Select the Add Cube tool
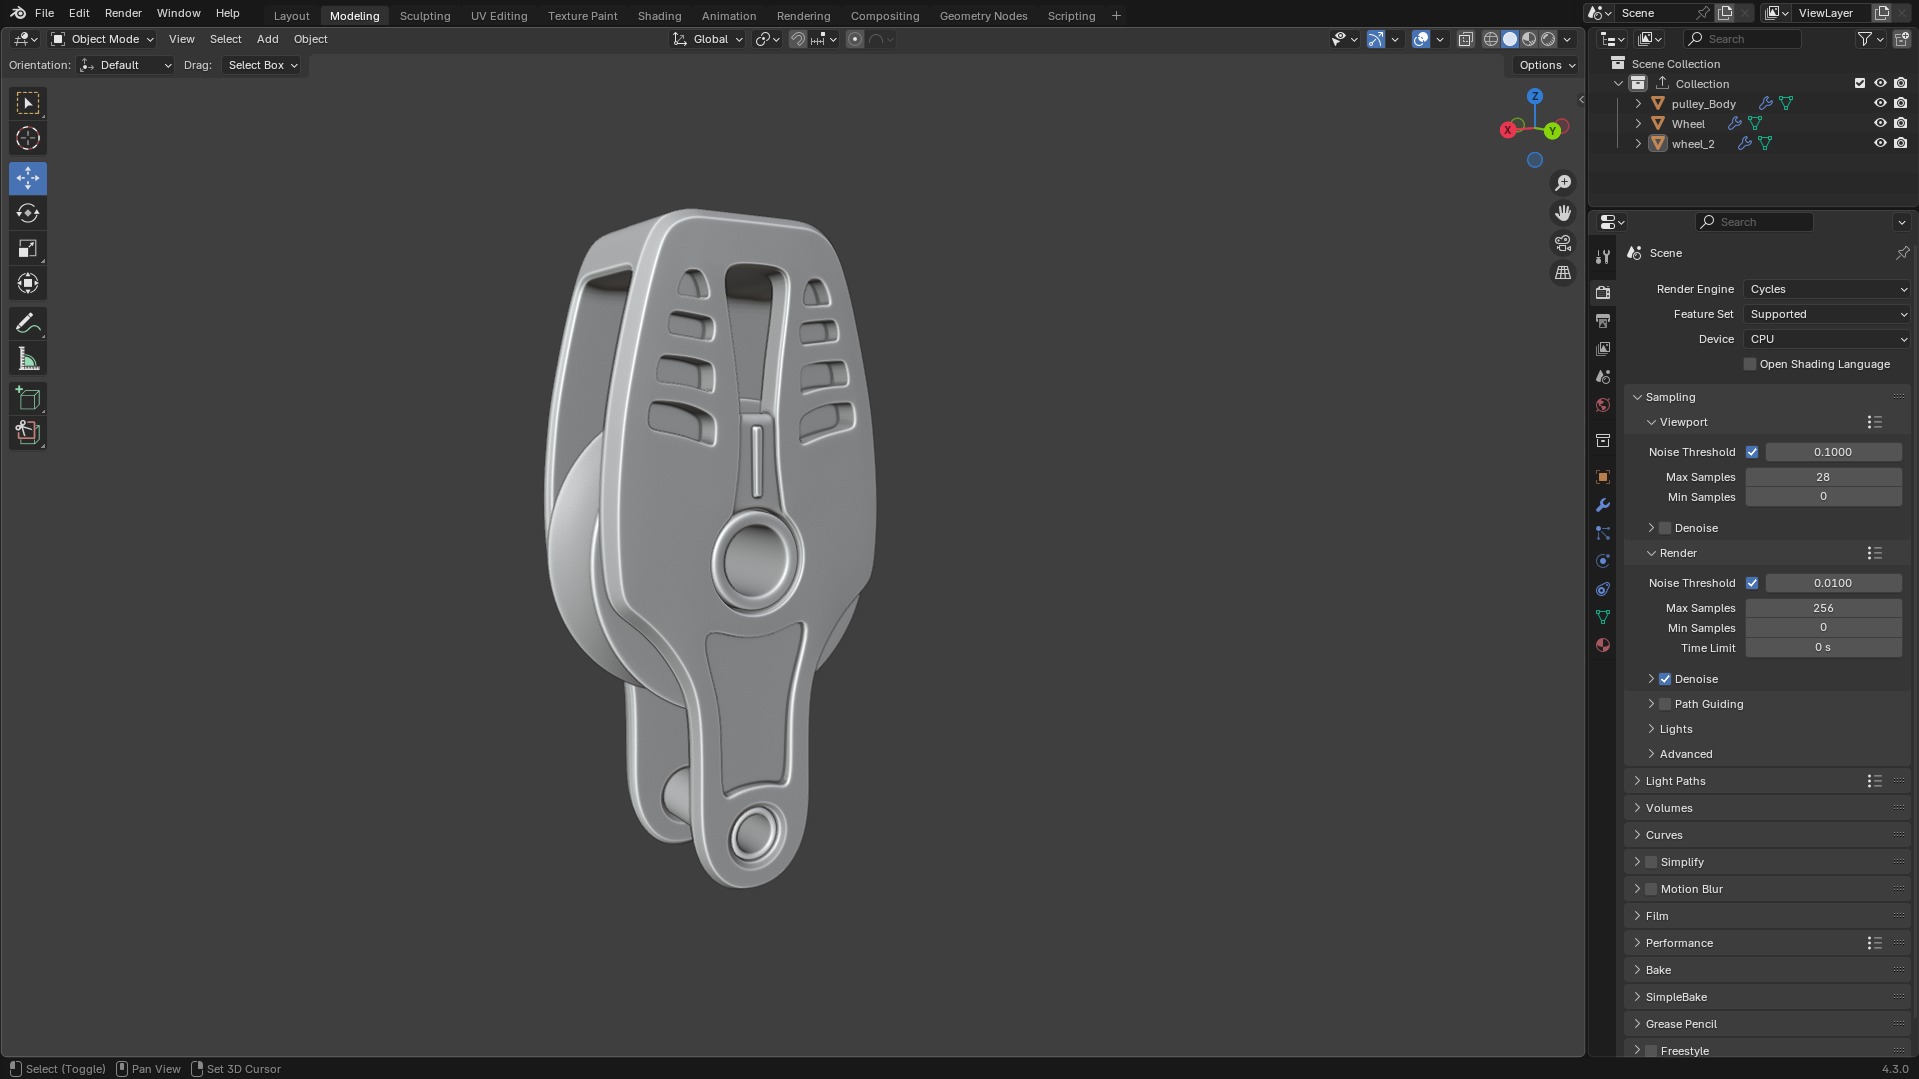The height and width of the screenshot is (1079, 1919). point(28,398)
